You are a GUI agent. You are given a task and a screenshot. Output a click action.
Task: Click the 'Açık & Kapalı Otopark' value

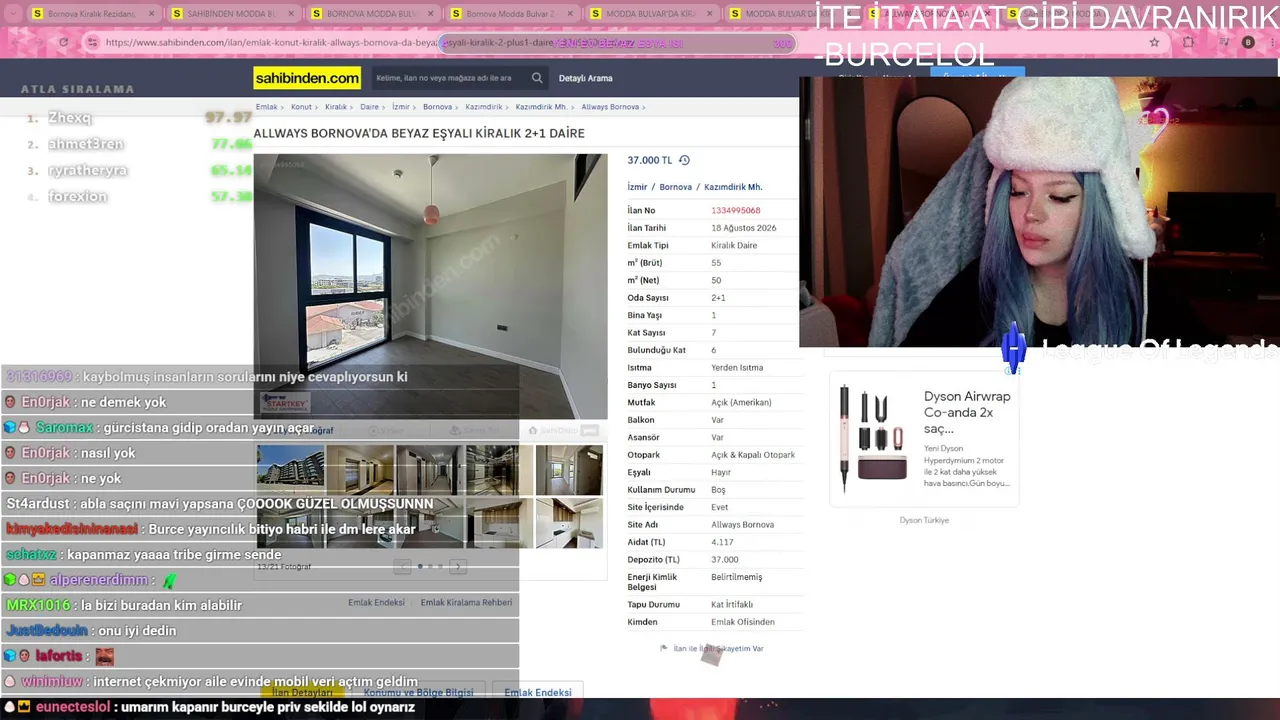[753, 455]
